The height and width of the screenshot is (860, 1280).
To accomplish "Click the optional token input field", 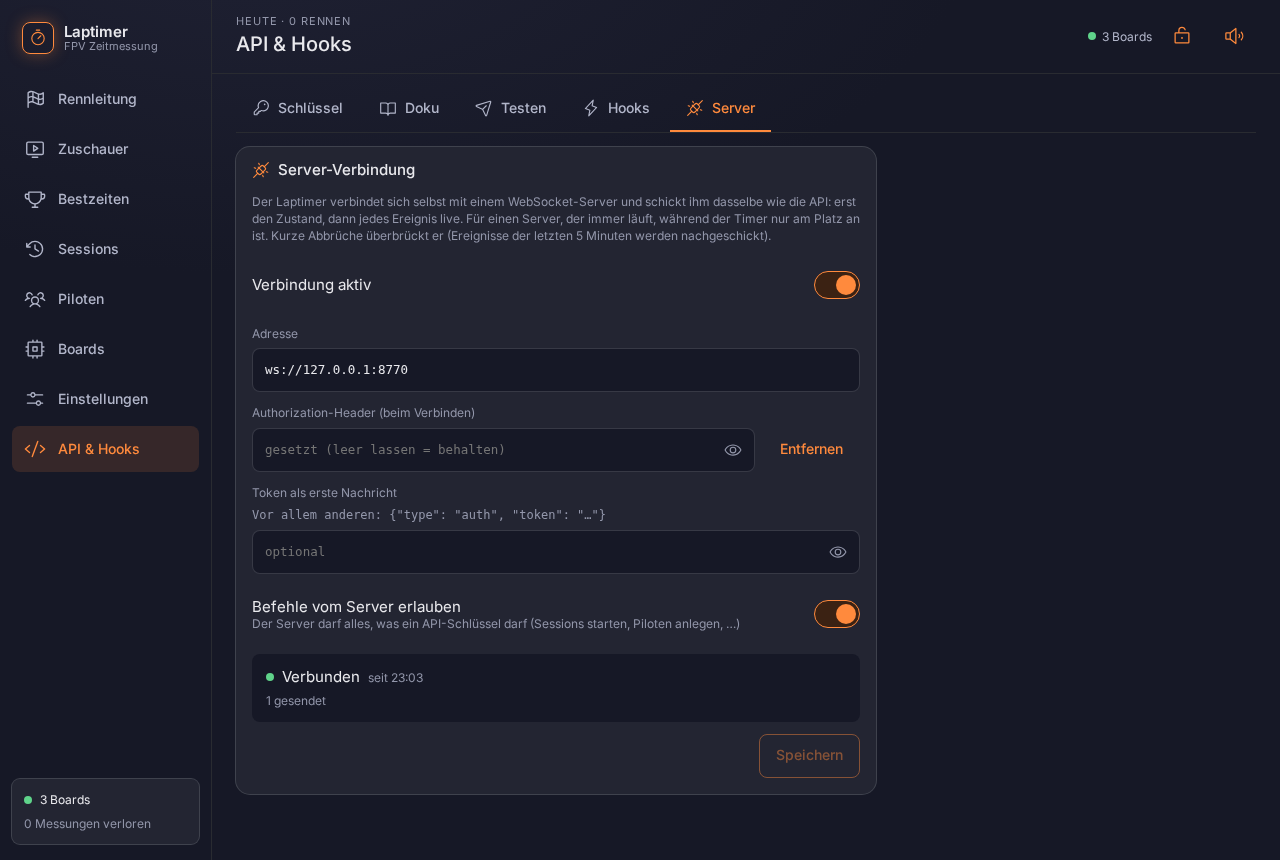I will [x=556, y=552].
